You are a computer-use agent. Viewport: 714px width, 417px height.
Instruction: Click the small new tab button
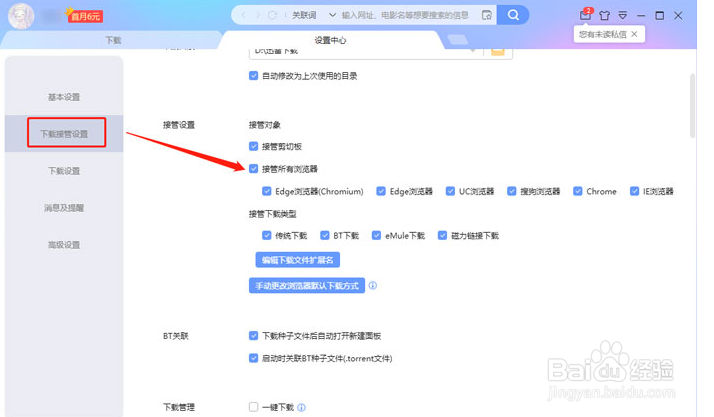pyautogui.click(x=458, y=40)
